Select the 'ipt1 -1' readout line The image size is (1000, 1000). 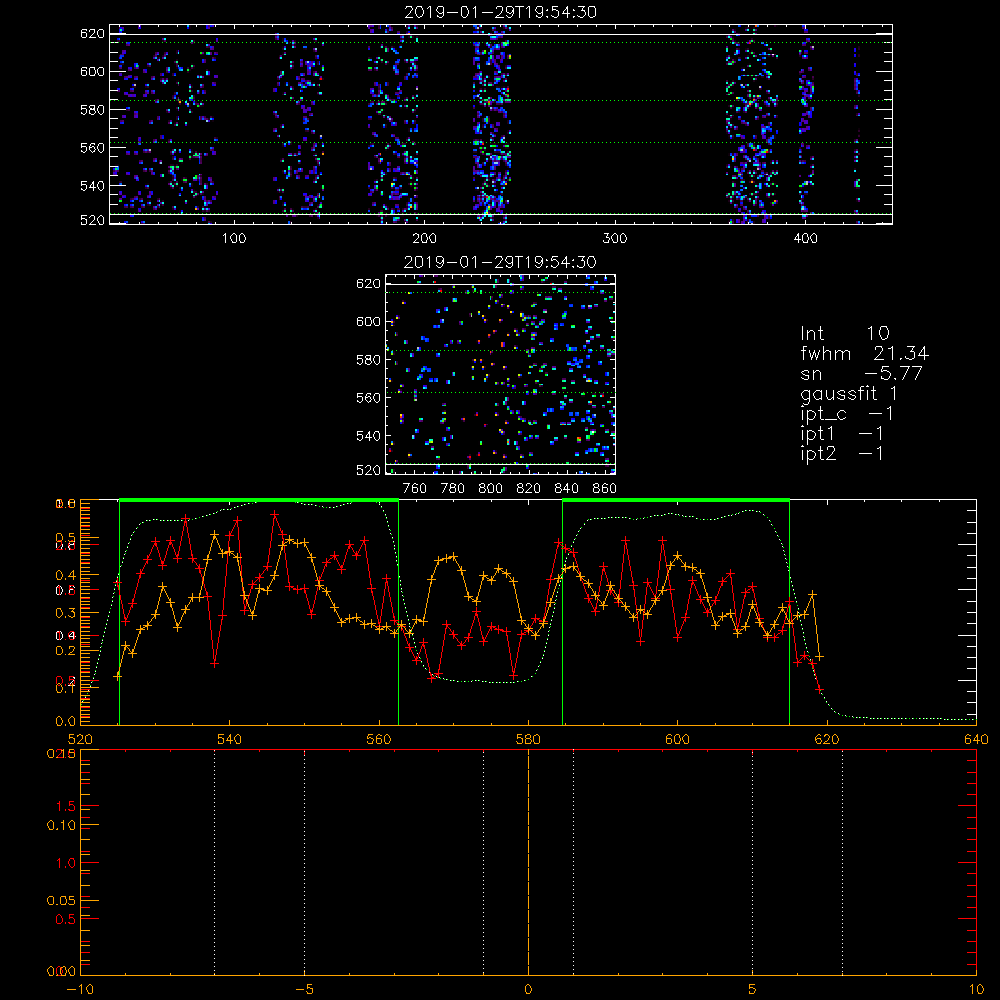click(x=842, y=434)
